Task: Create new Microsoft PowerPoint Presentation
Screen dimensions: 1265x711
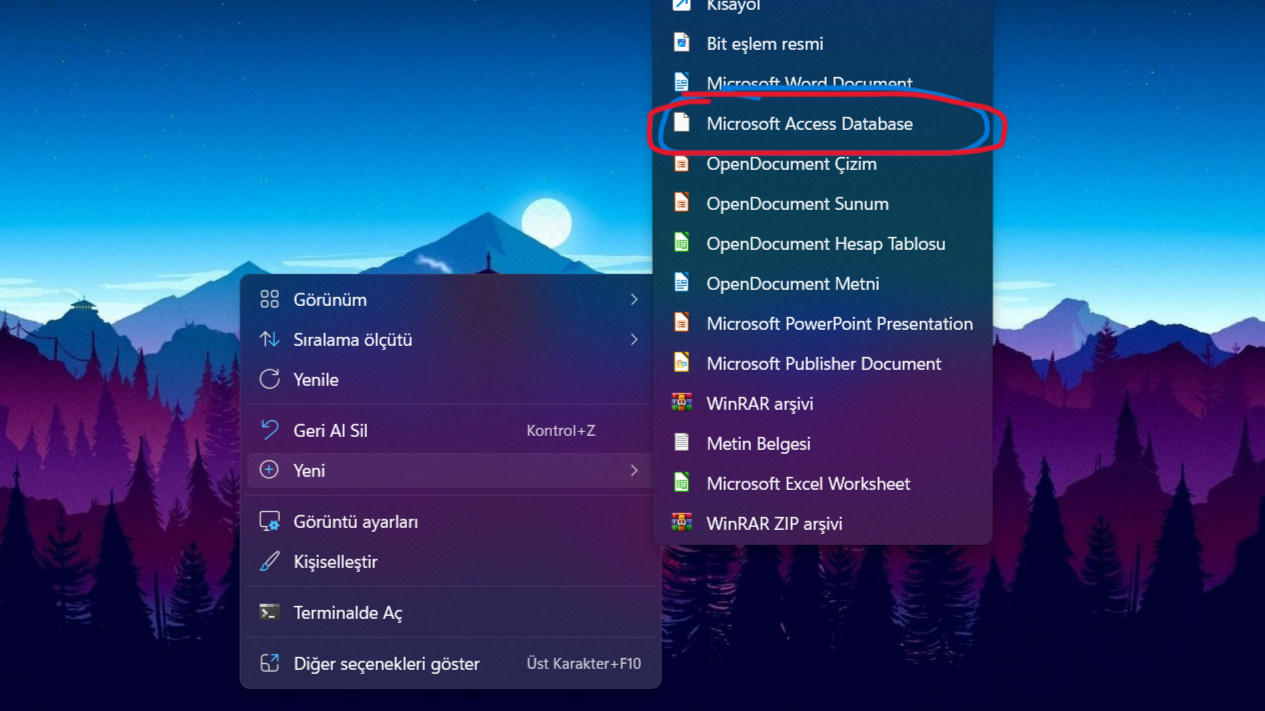Action: pyautogui.click(x=822, y=324)
